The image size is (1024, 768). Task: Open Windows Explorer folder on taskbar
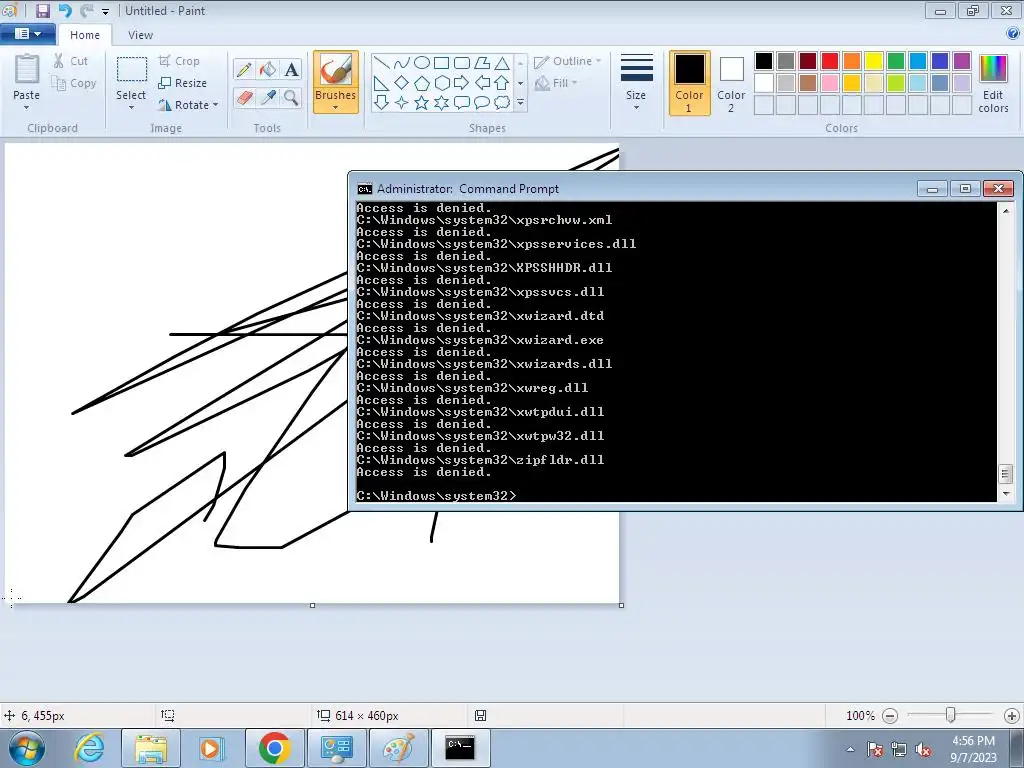151,748
